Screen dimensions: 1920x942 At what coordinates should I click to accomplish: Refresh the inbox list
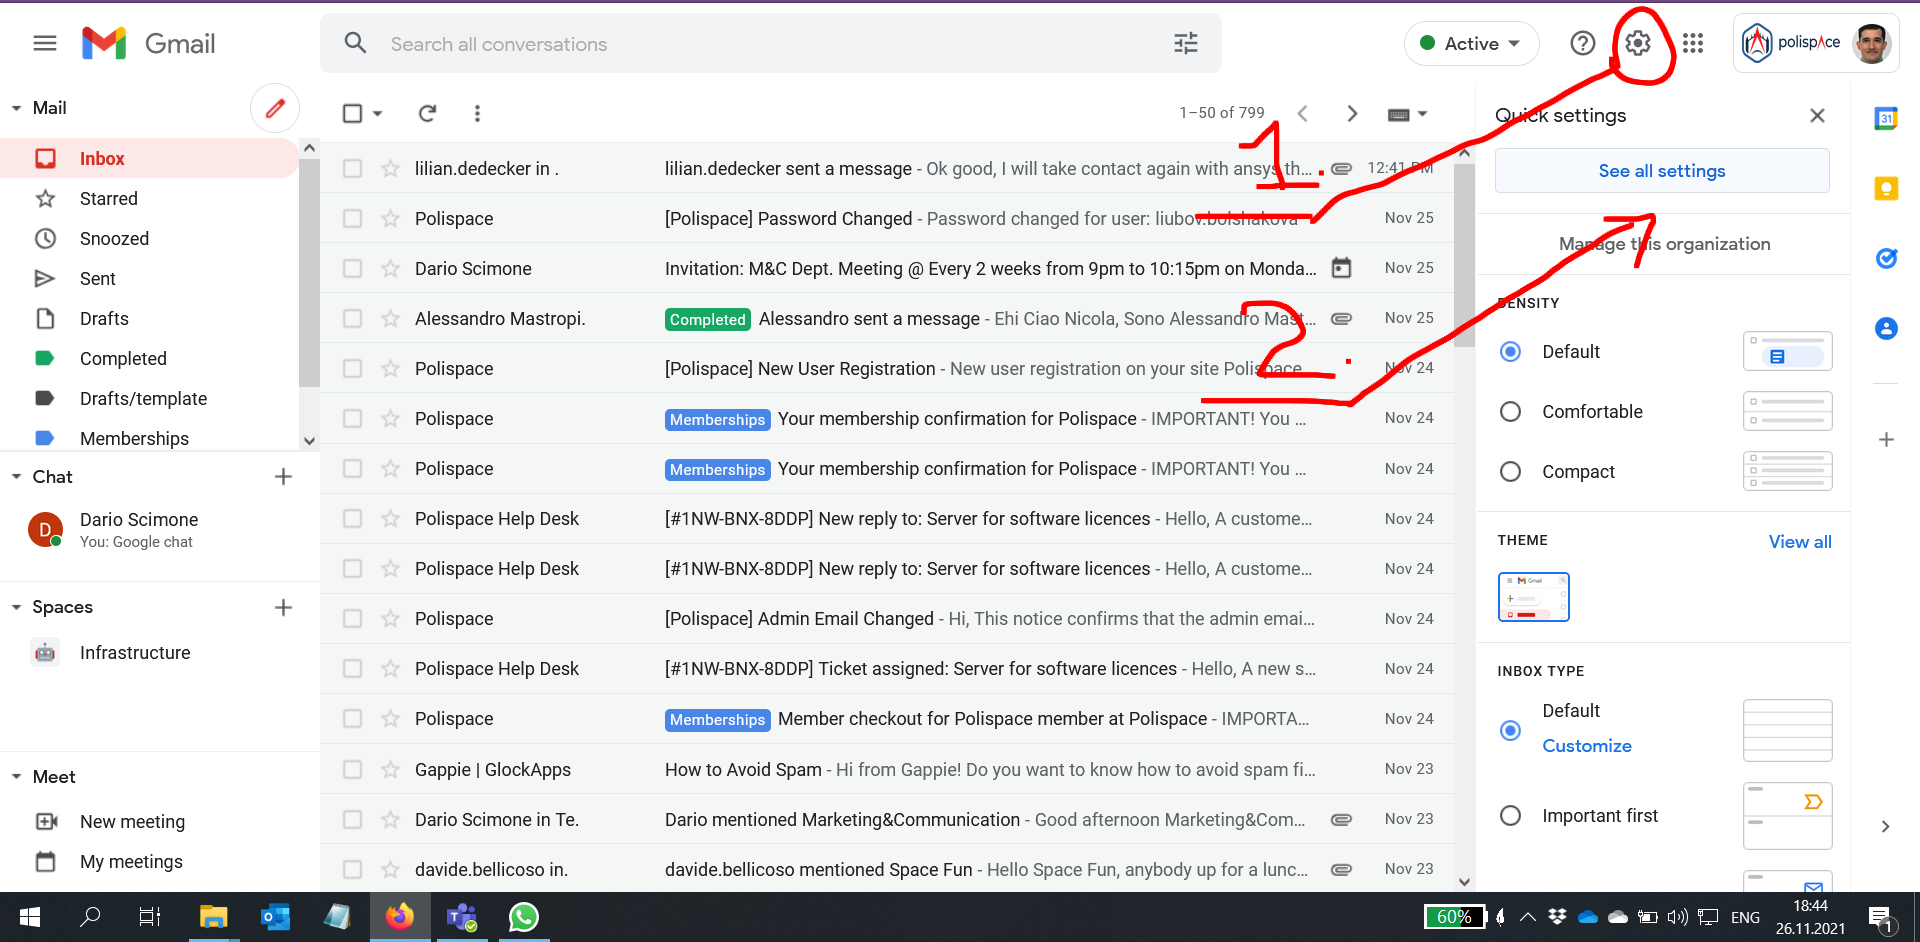[427, 113]
